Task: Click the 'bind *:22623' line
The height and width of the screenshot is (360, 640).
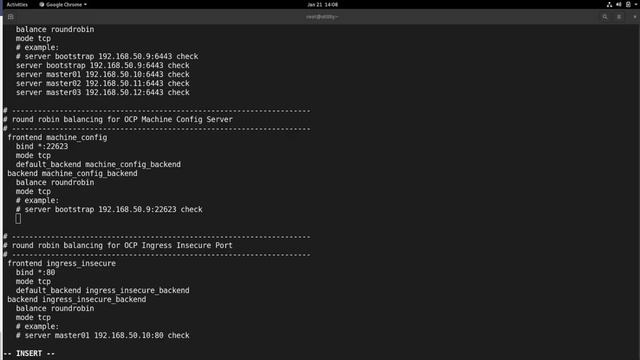Action: coord(42,147)
